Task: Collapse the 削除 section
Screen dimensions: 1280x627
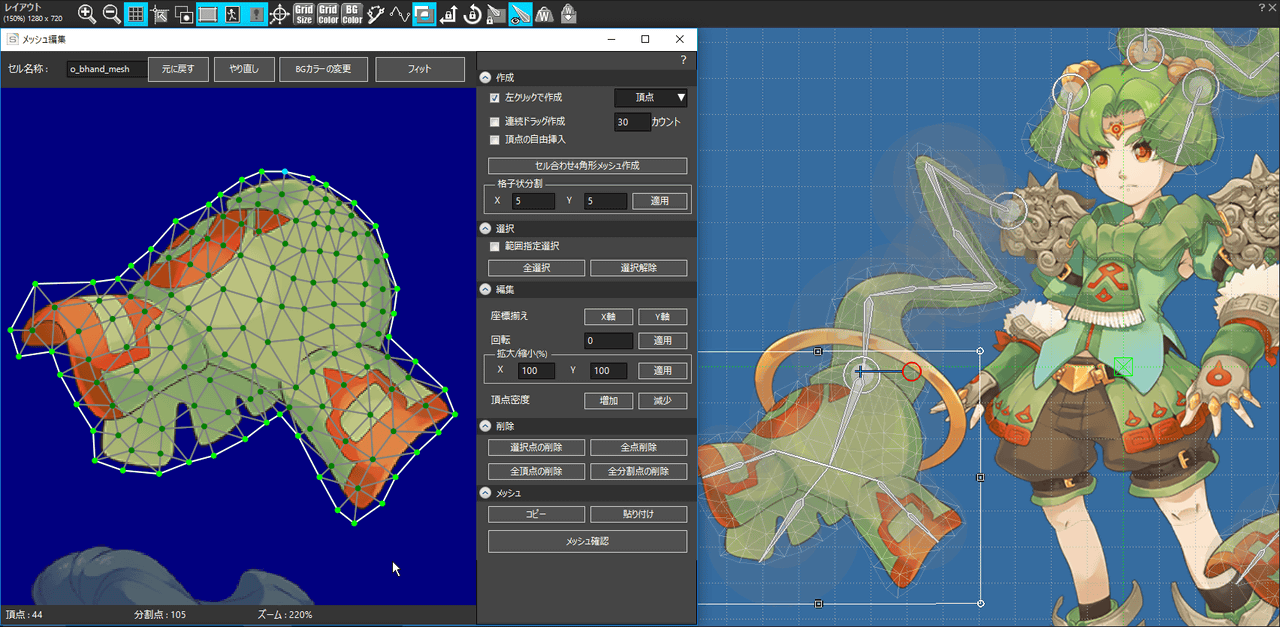Action: (x=486, y=426)
